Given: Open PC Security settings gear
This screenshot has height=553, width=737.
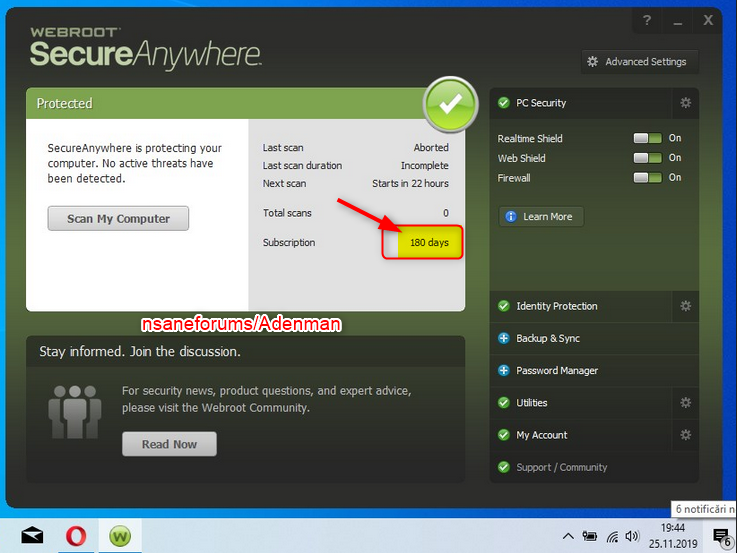Looking at the screenshot, I should 685,103.
